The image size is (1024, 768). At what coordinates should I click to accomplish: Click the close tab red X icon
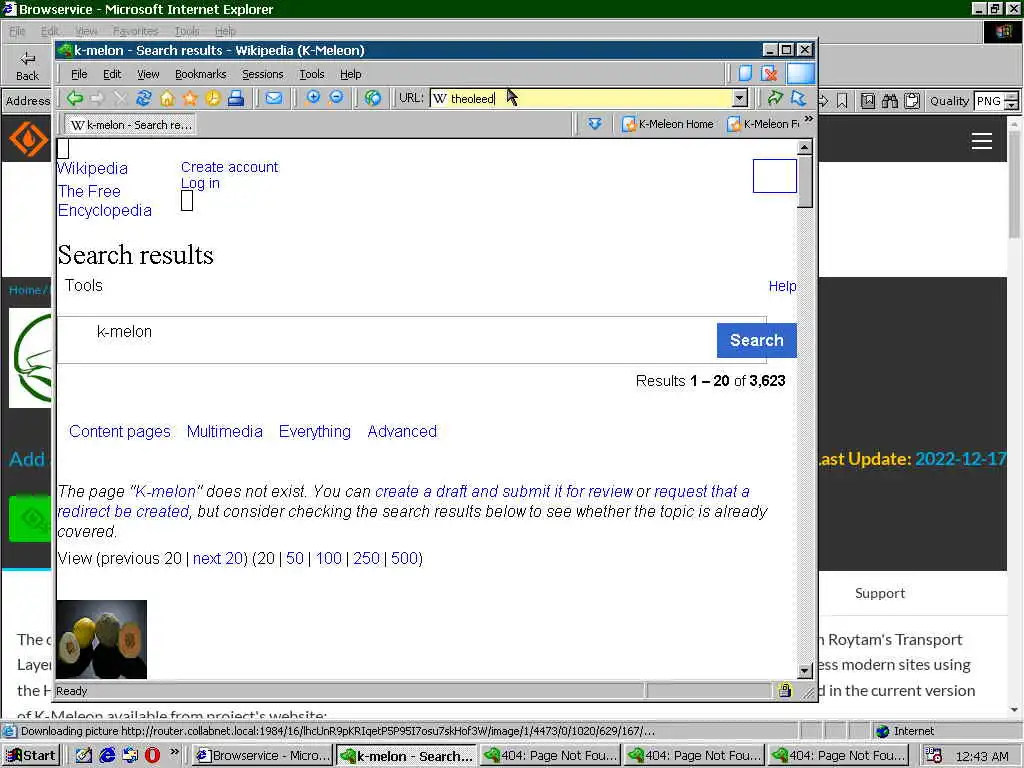click(769, 73)
